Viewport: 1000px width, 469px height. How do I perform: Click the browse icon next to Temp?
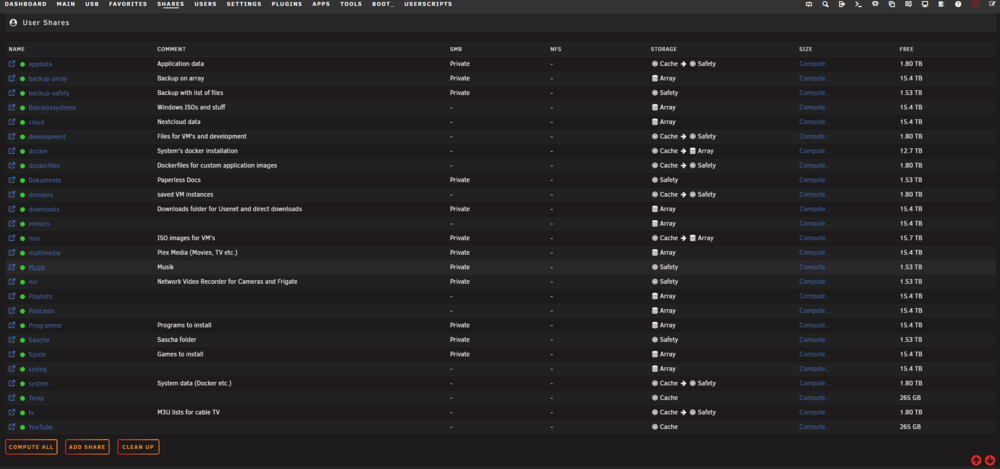tap(11, 398)
